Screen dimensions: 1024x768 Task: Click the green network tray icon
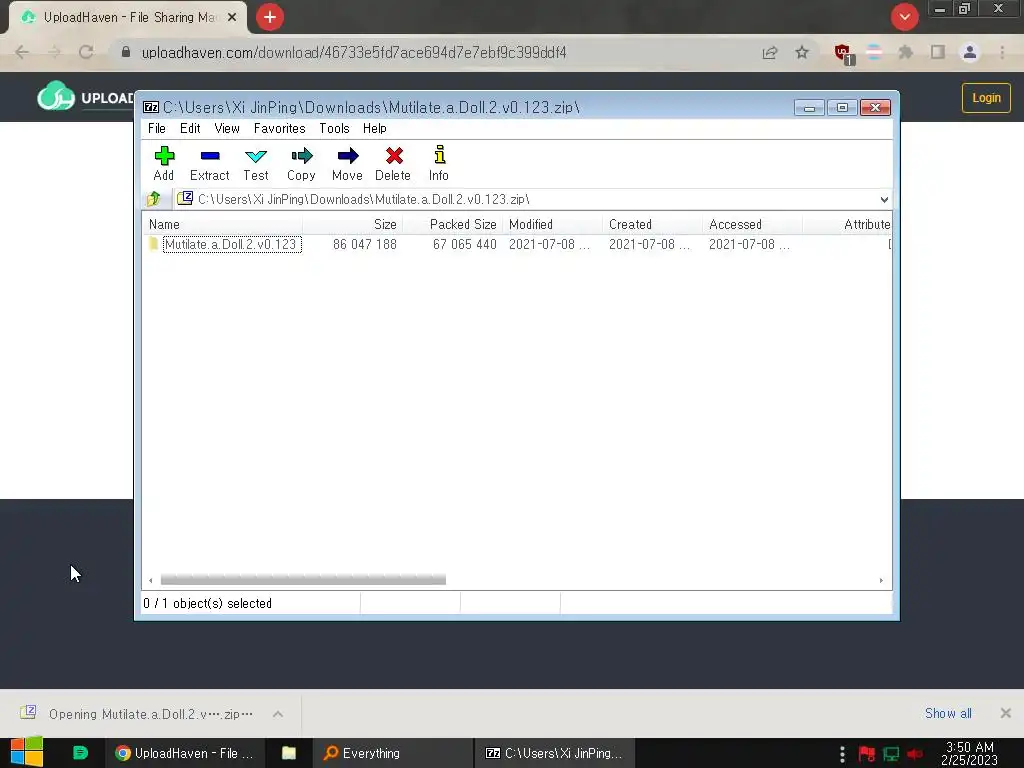[x=891, y=754]
